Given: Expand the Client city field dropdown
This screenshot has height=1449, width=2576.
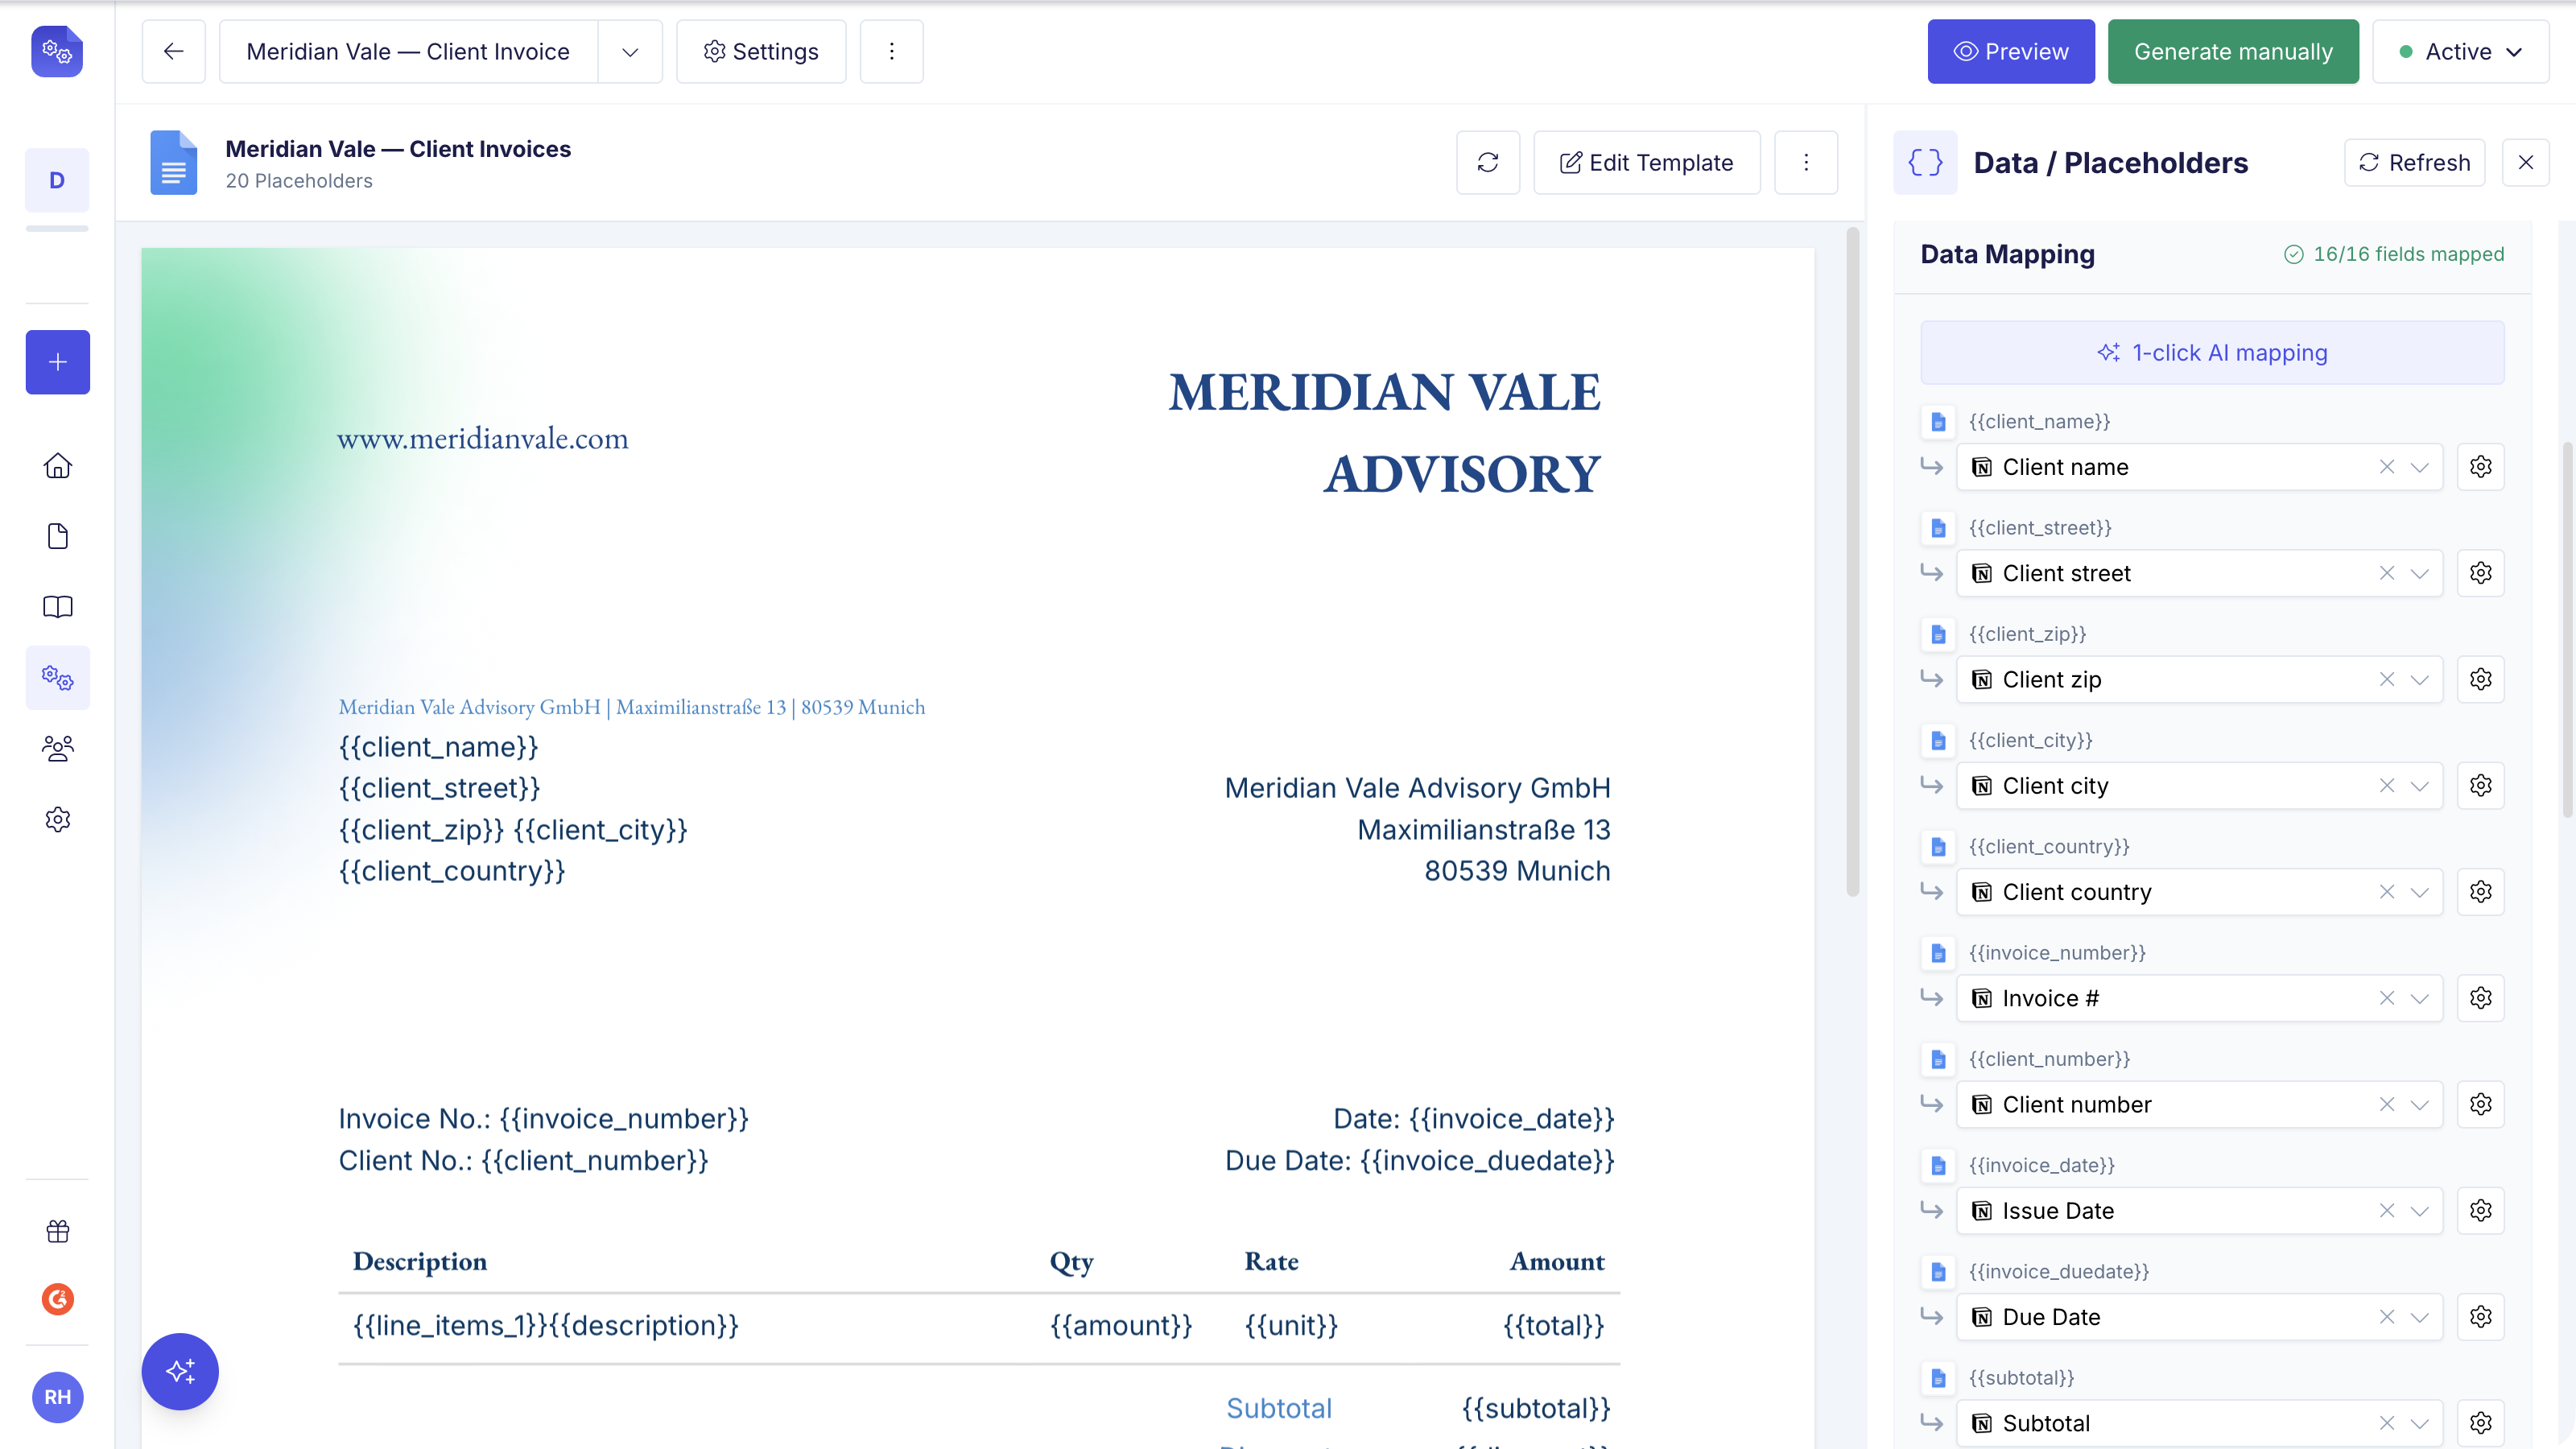Looking at the screenshot, I should click(2419, 785).
